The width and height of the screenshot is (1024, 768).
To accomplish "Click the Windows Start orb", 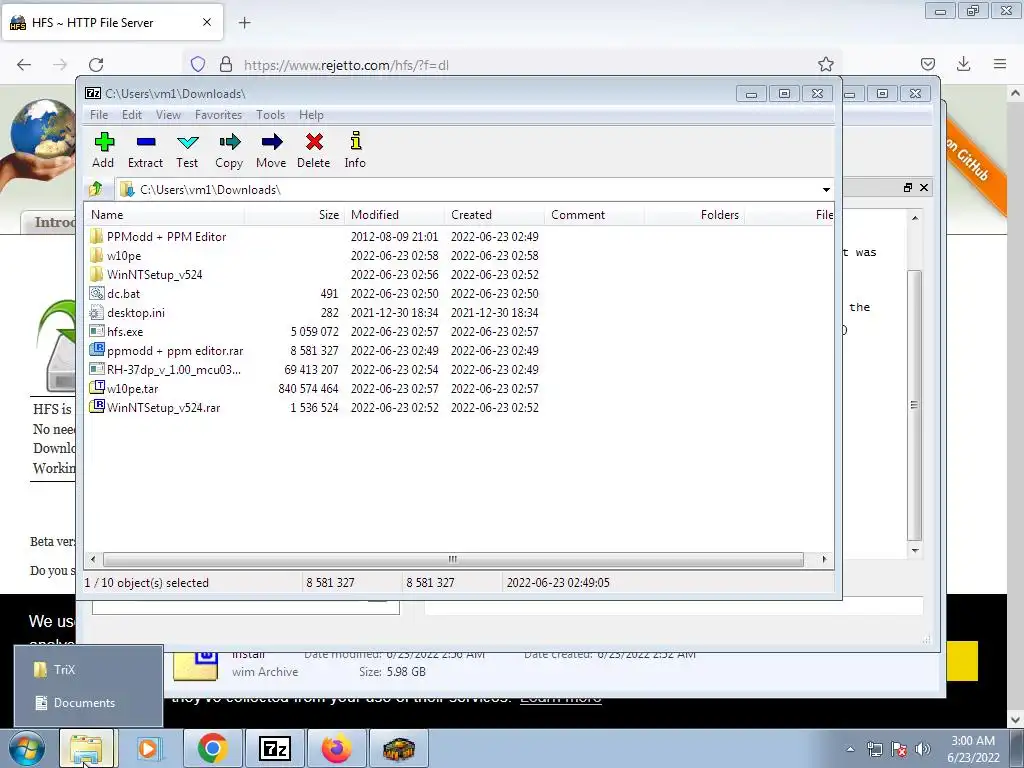I will [27, 748].
